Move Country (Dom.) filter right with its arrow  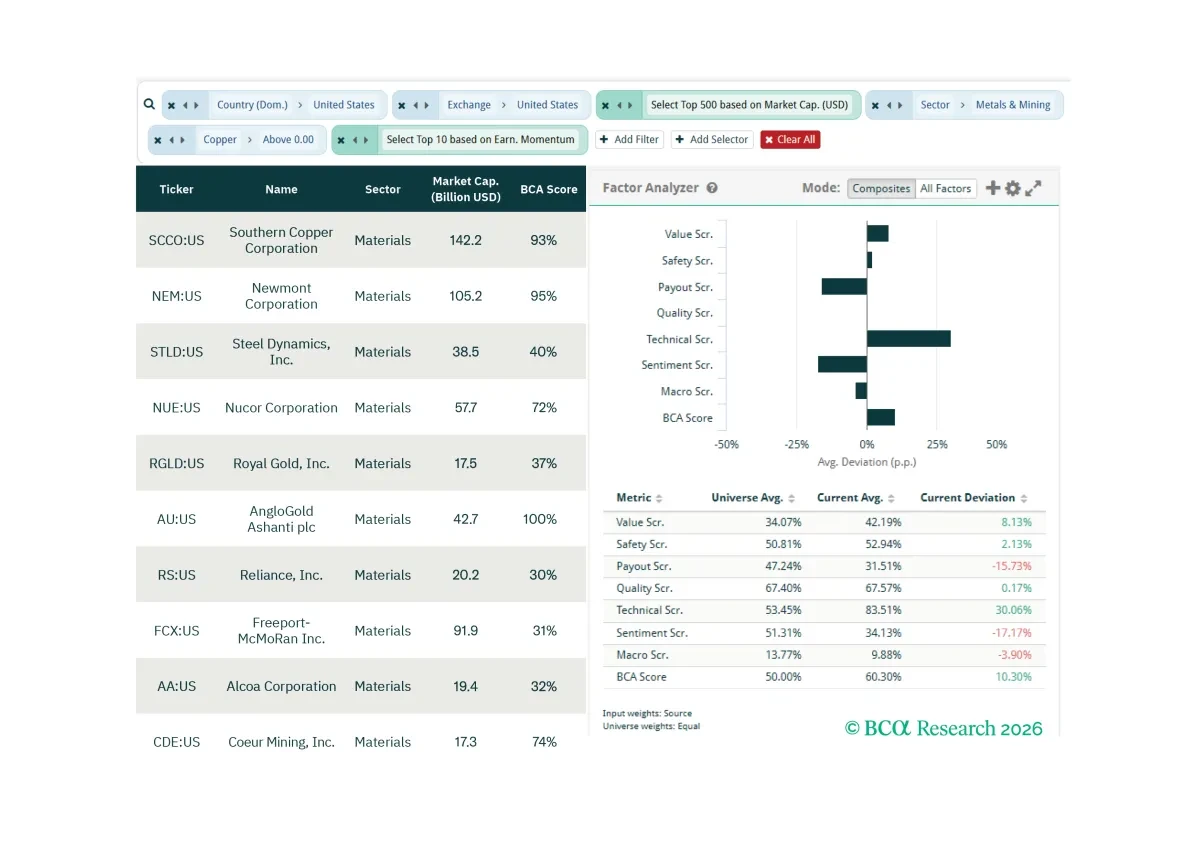click(x=196, y=105)
